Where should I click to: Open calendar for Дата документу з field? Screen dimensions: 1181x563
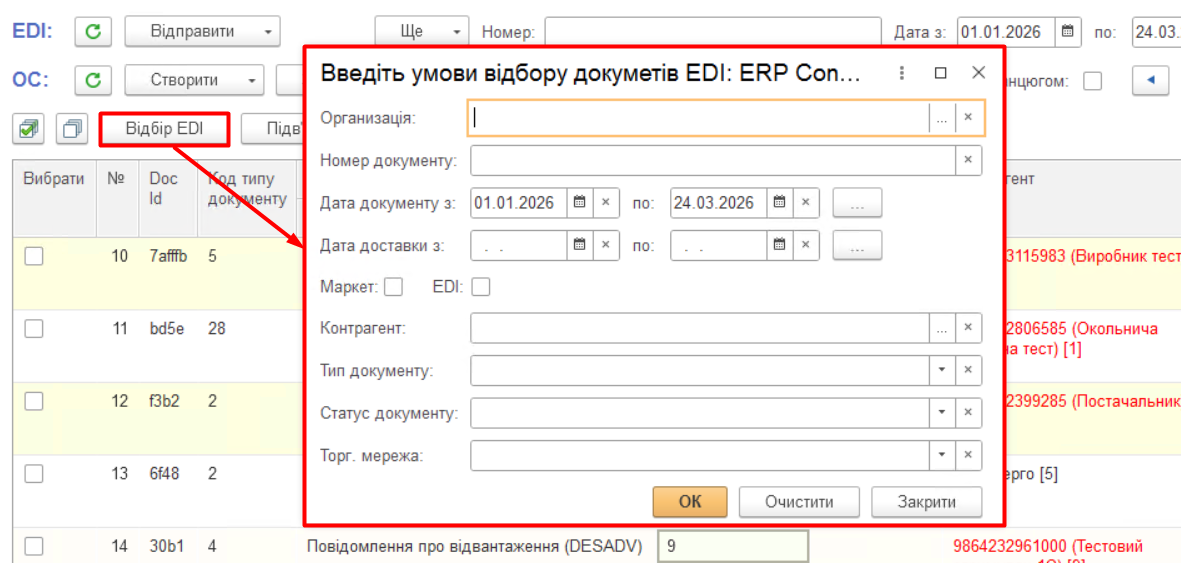click(x=580, y=203)
